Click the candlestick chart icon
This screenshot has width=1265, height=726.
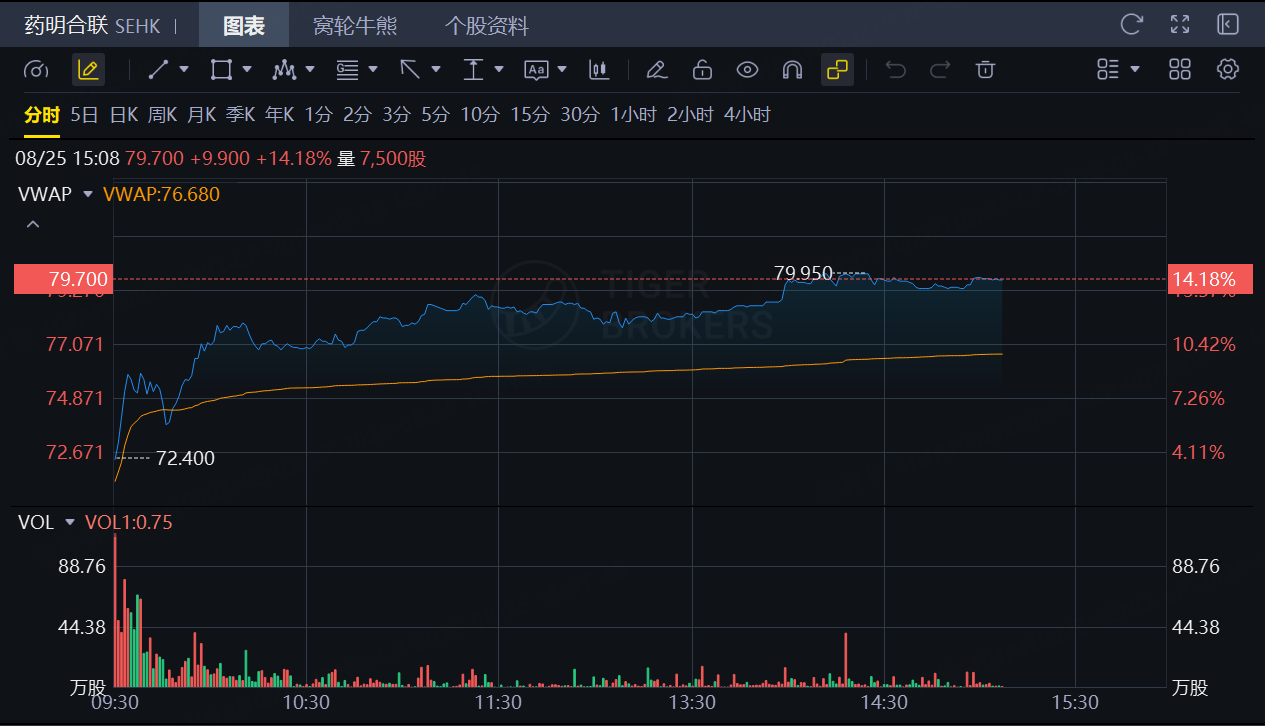[x=599, y=69]
